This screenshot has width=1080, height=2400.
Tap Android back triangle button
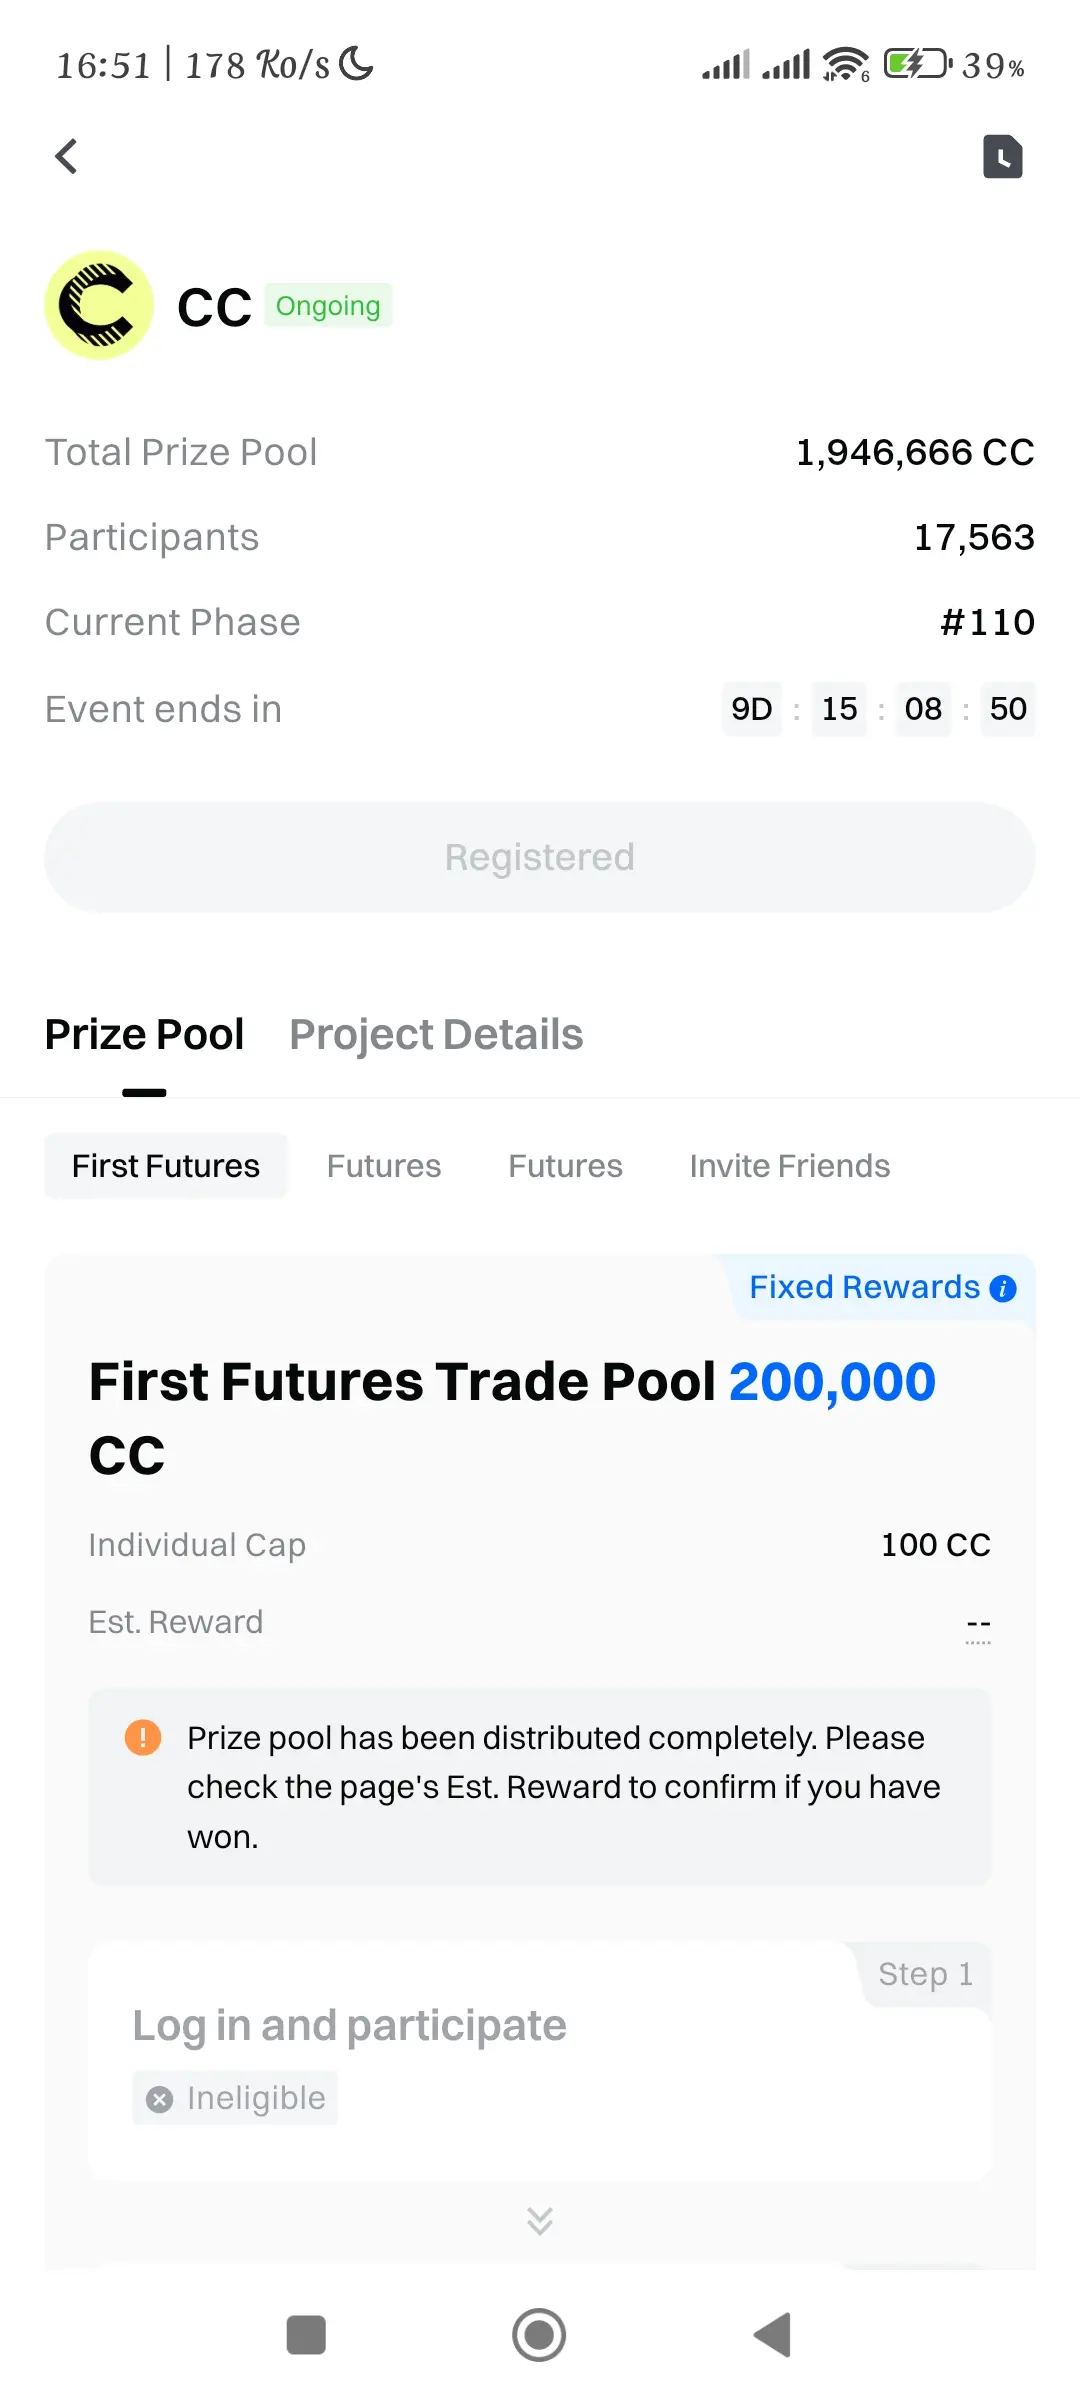[x=773, y=2335]
